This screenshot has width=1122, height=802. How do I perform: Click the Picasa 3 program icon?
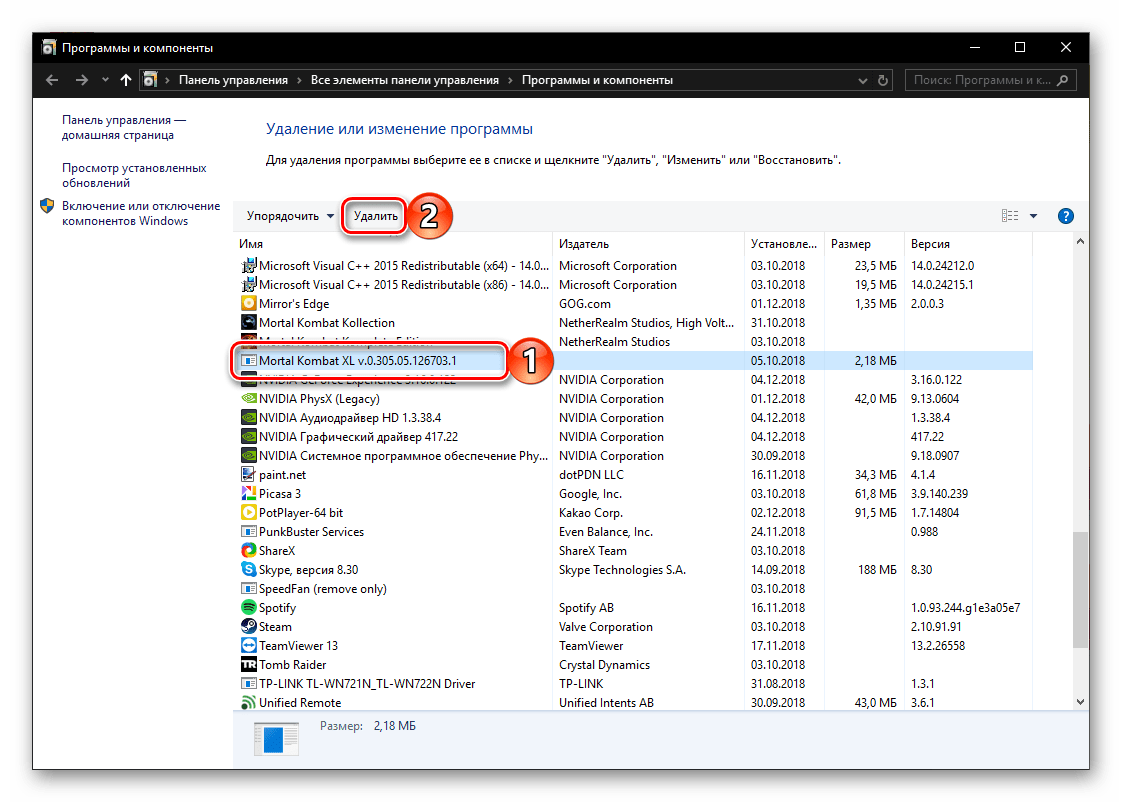[249, 494]
